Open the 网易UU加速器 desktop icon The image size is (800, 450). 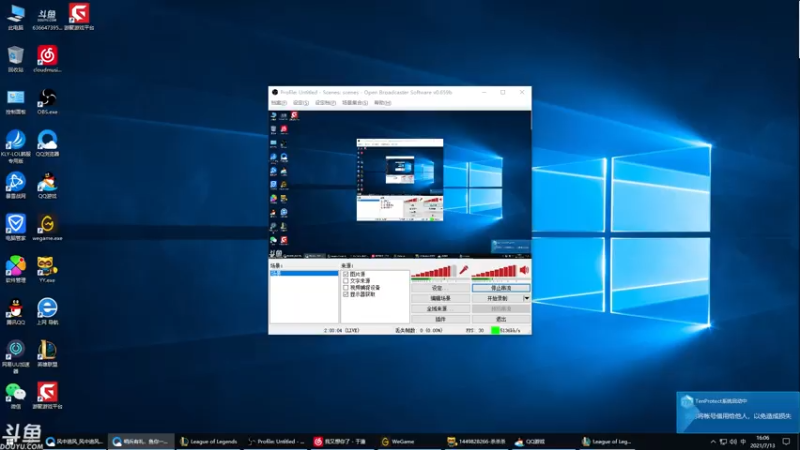(16, 357)
